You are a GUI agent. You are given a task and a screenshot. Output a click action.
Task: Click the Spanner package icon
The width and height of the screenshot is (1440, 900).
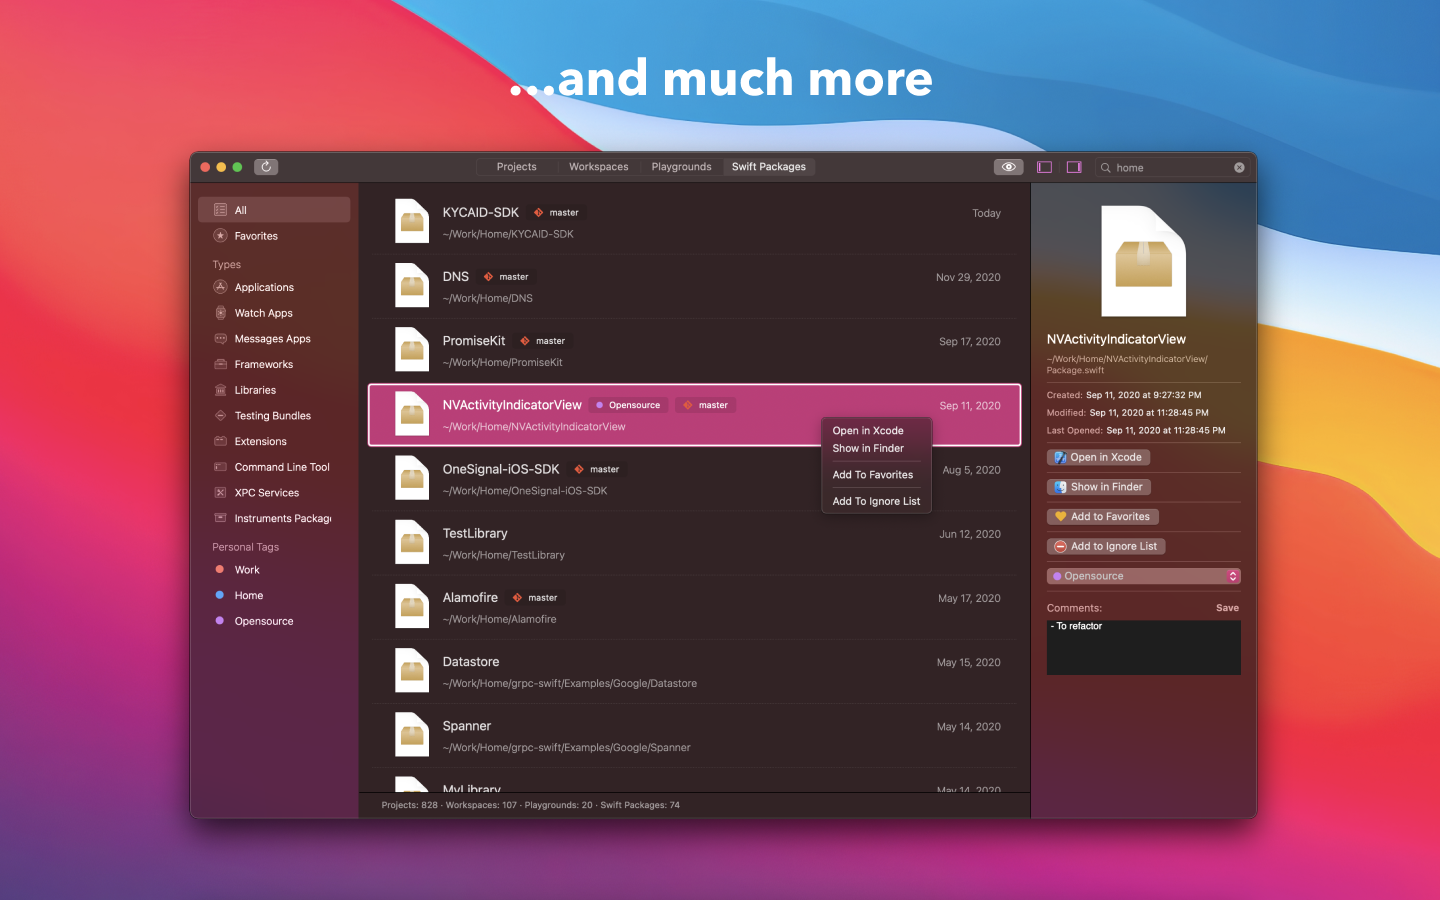pyautogui.click(x=412, y=735)
